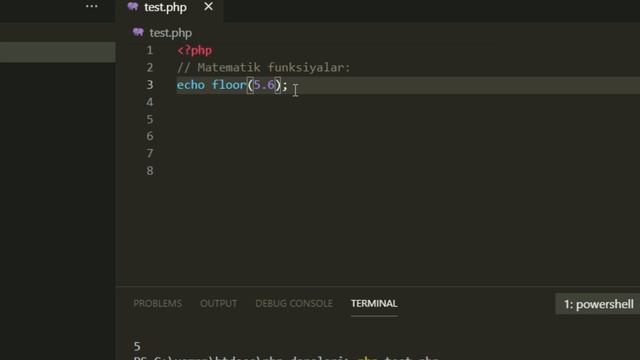
Task: Click line number 5 in the gutter
Action: tap(150, 119)
